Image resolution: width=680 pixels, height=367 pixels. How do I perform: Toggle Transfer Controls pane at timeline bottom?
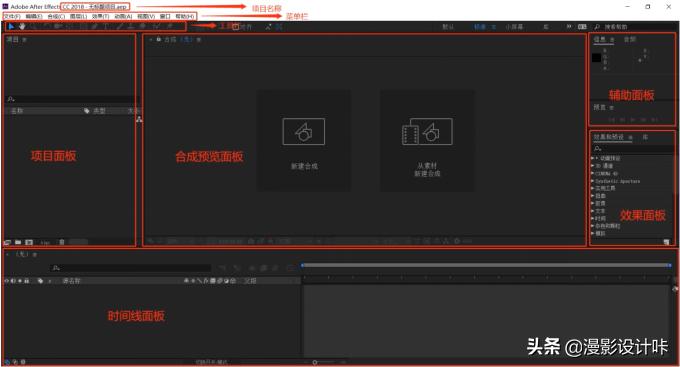click(15, 362)
